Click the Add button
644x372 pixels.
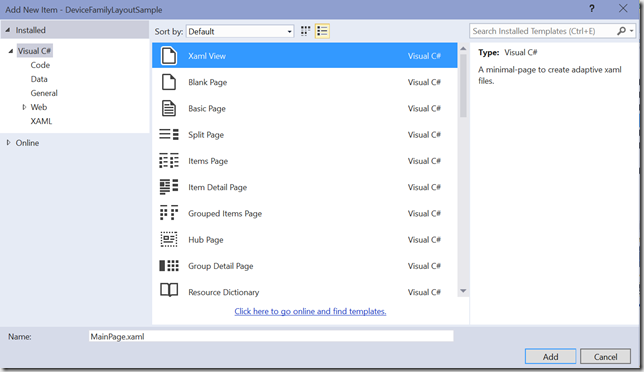pyautogui.click(x=550, y=356)
